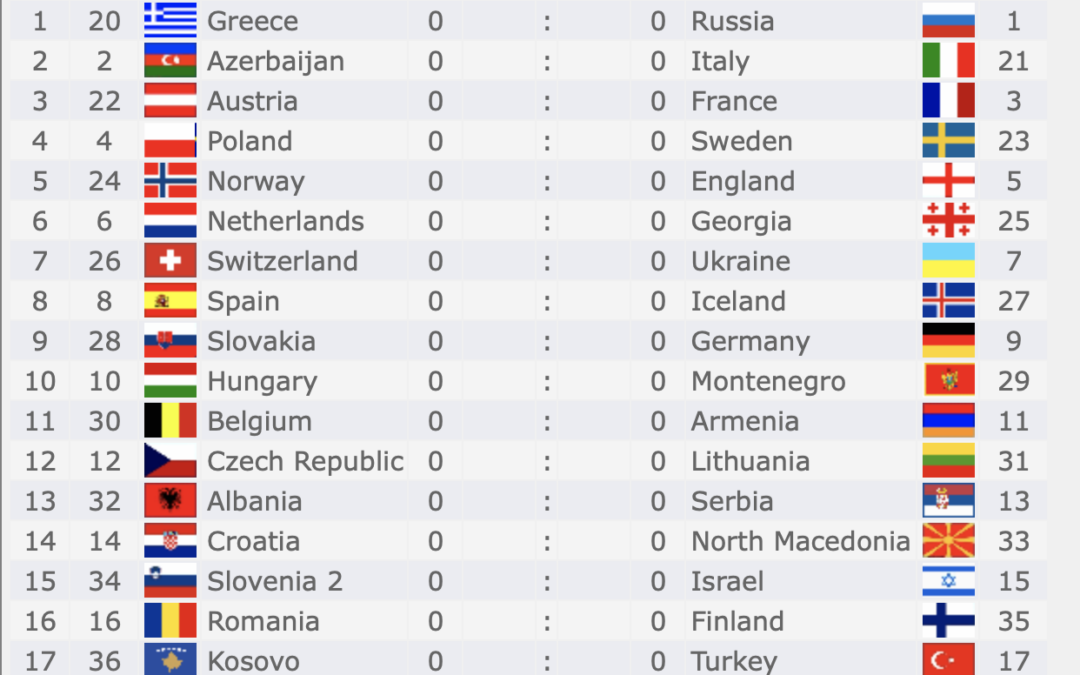The image size is (1080, 675).
Task: Select the Slovenia 2 team name
Action: coord(274,581)
